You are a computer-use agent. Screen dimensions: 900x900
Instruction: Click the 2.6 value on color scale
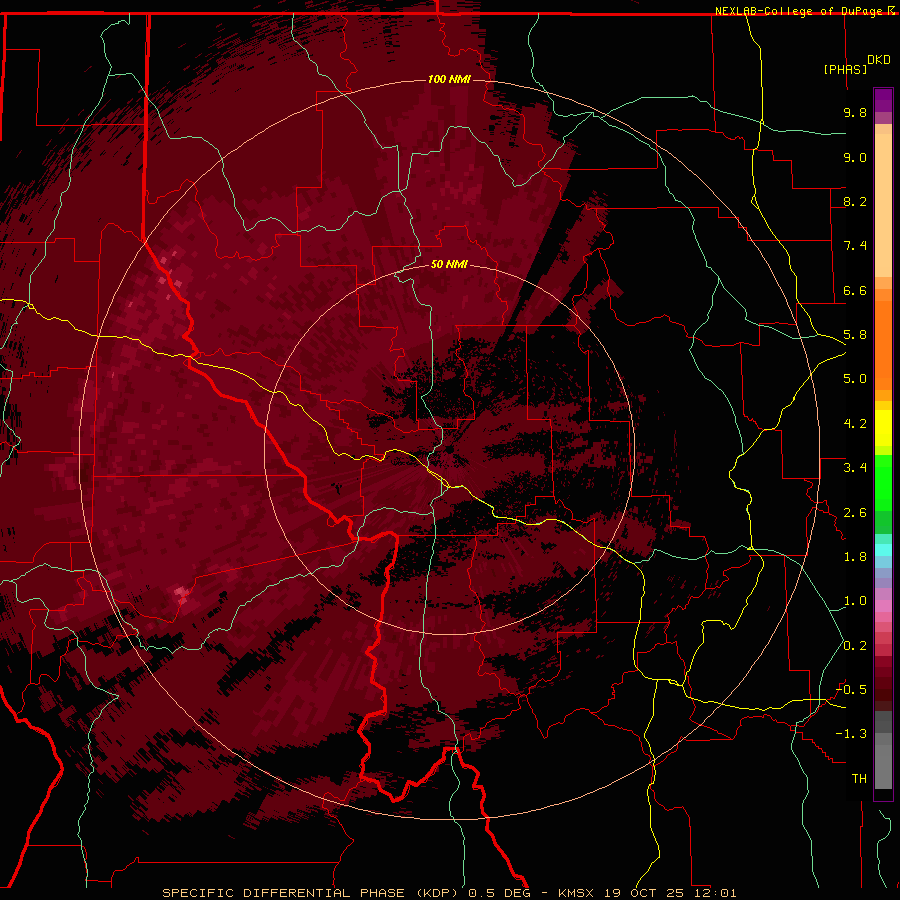(855, 513)
